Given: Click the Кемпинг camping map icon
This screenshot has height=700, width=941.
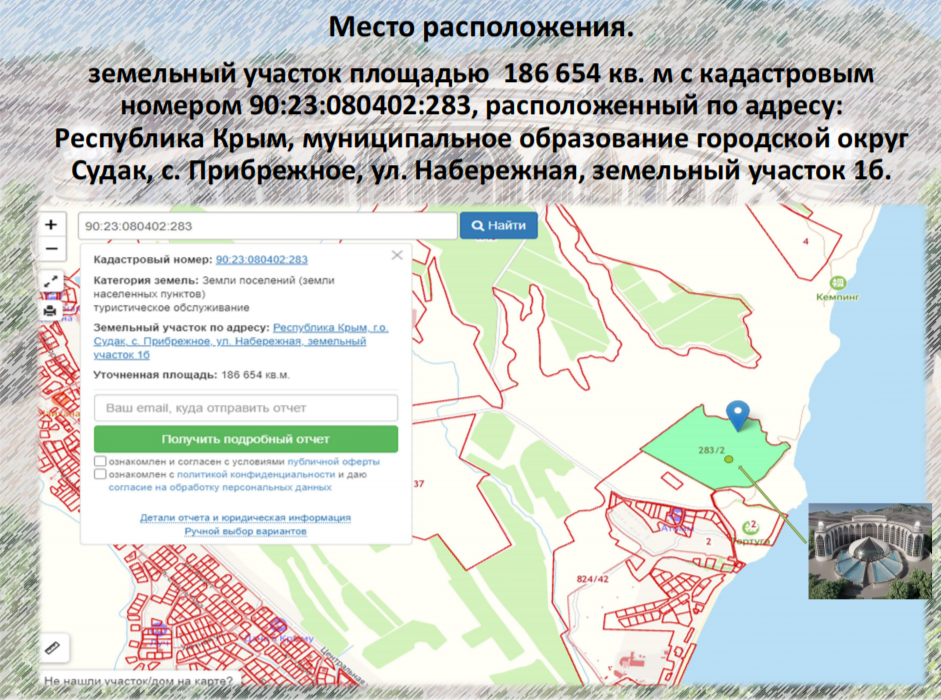Looking at the screenshot, I should (x=838, y=283).
